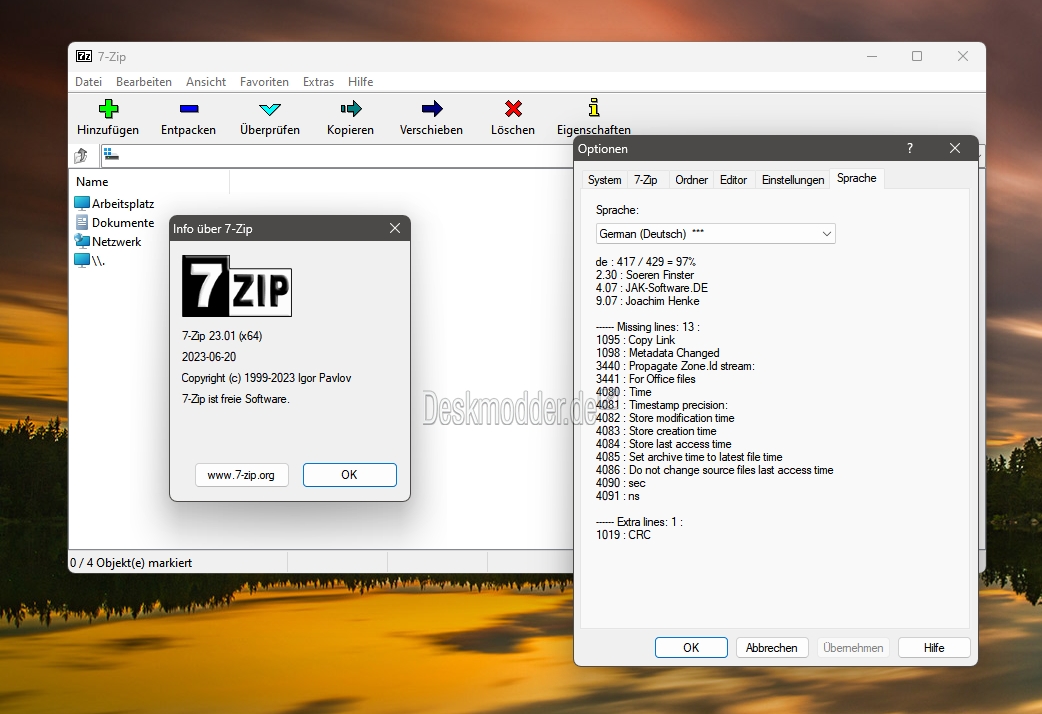1042x714 pixels.
Task: Click the \\. monitor icon in list
Action: 82,260
